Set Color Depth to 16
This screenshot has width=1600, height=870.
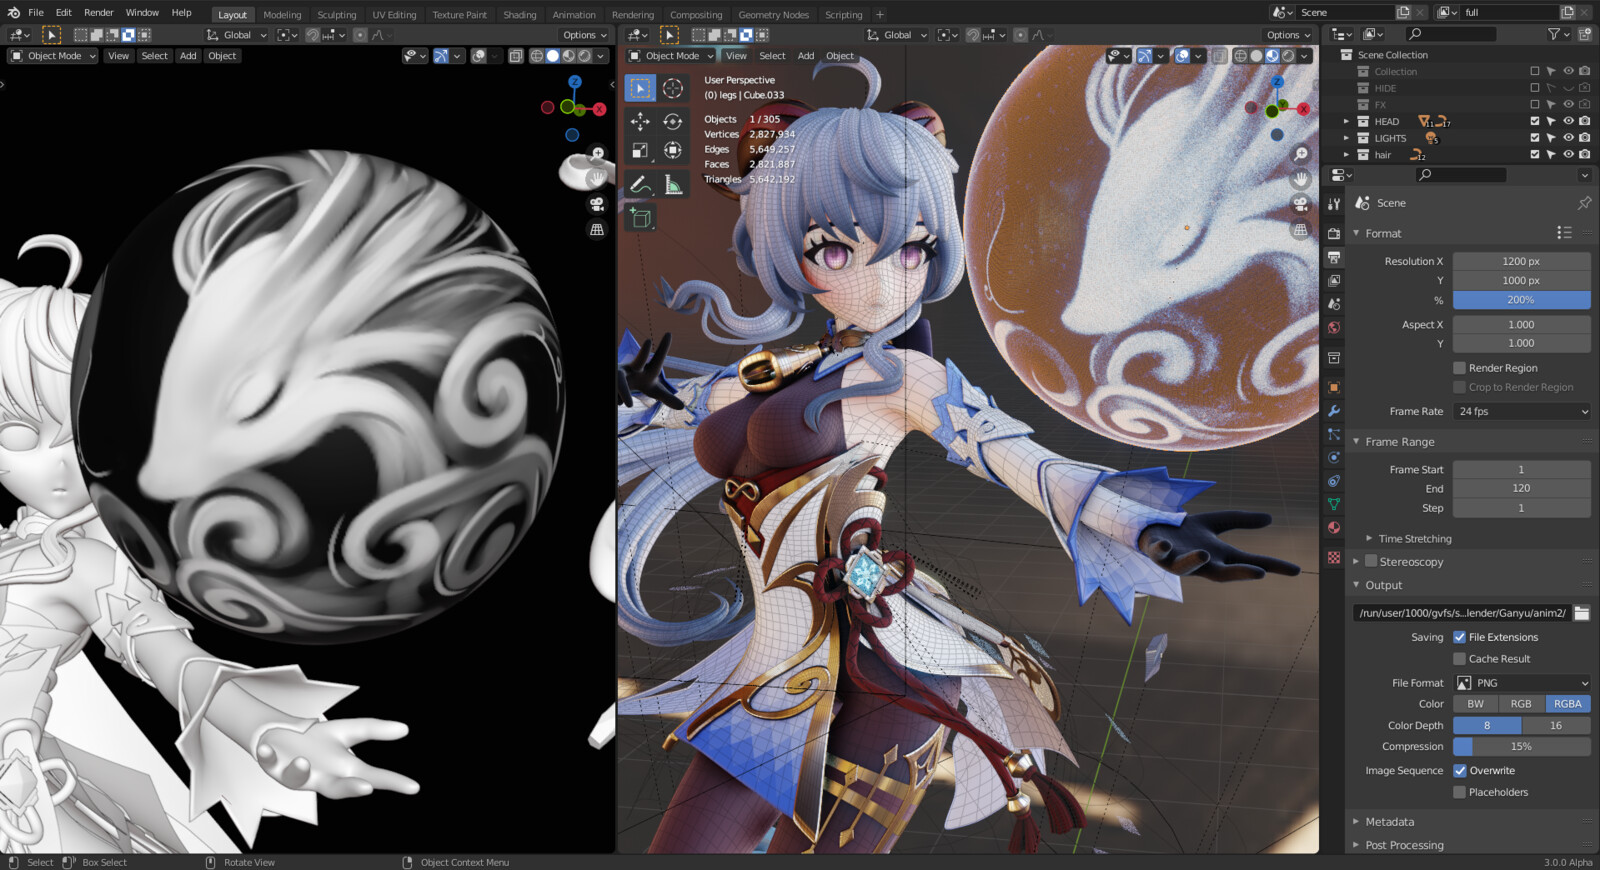click(x=1556, y=726)
